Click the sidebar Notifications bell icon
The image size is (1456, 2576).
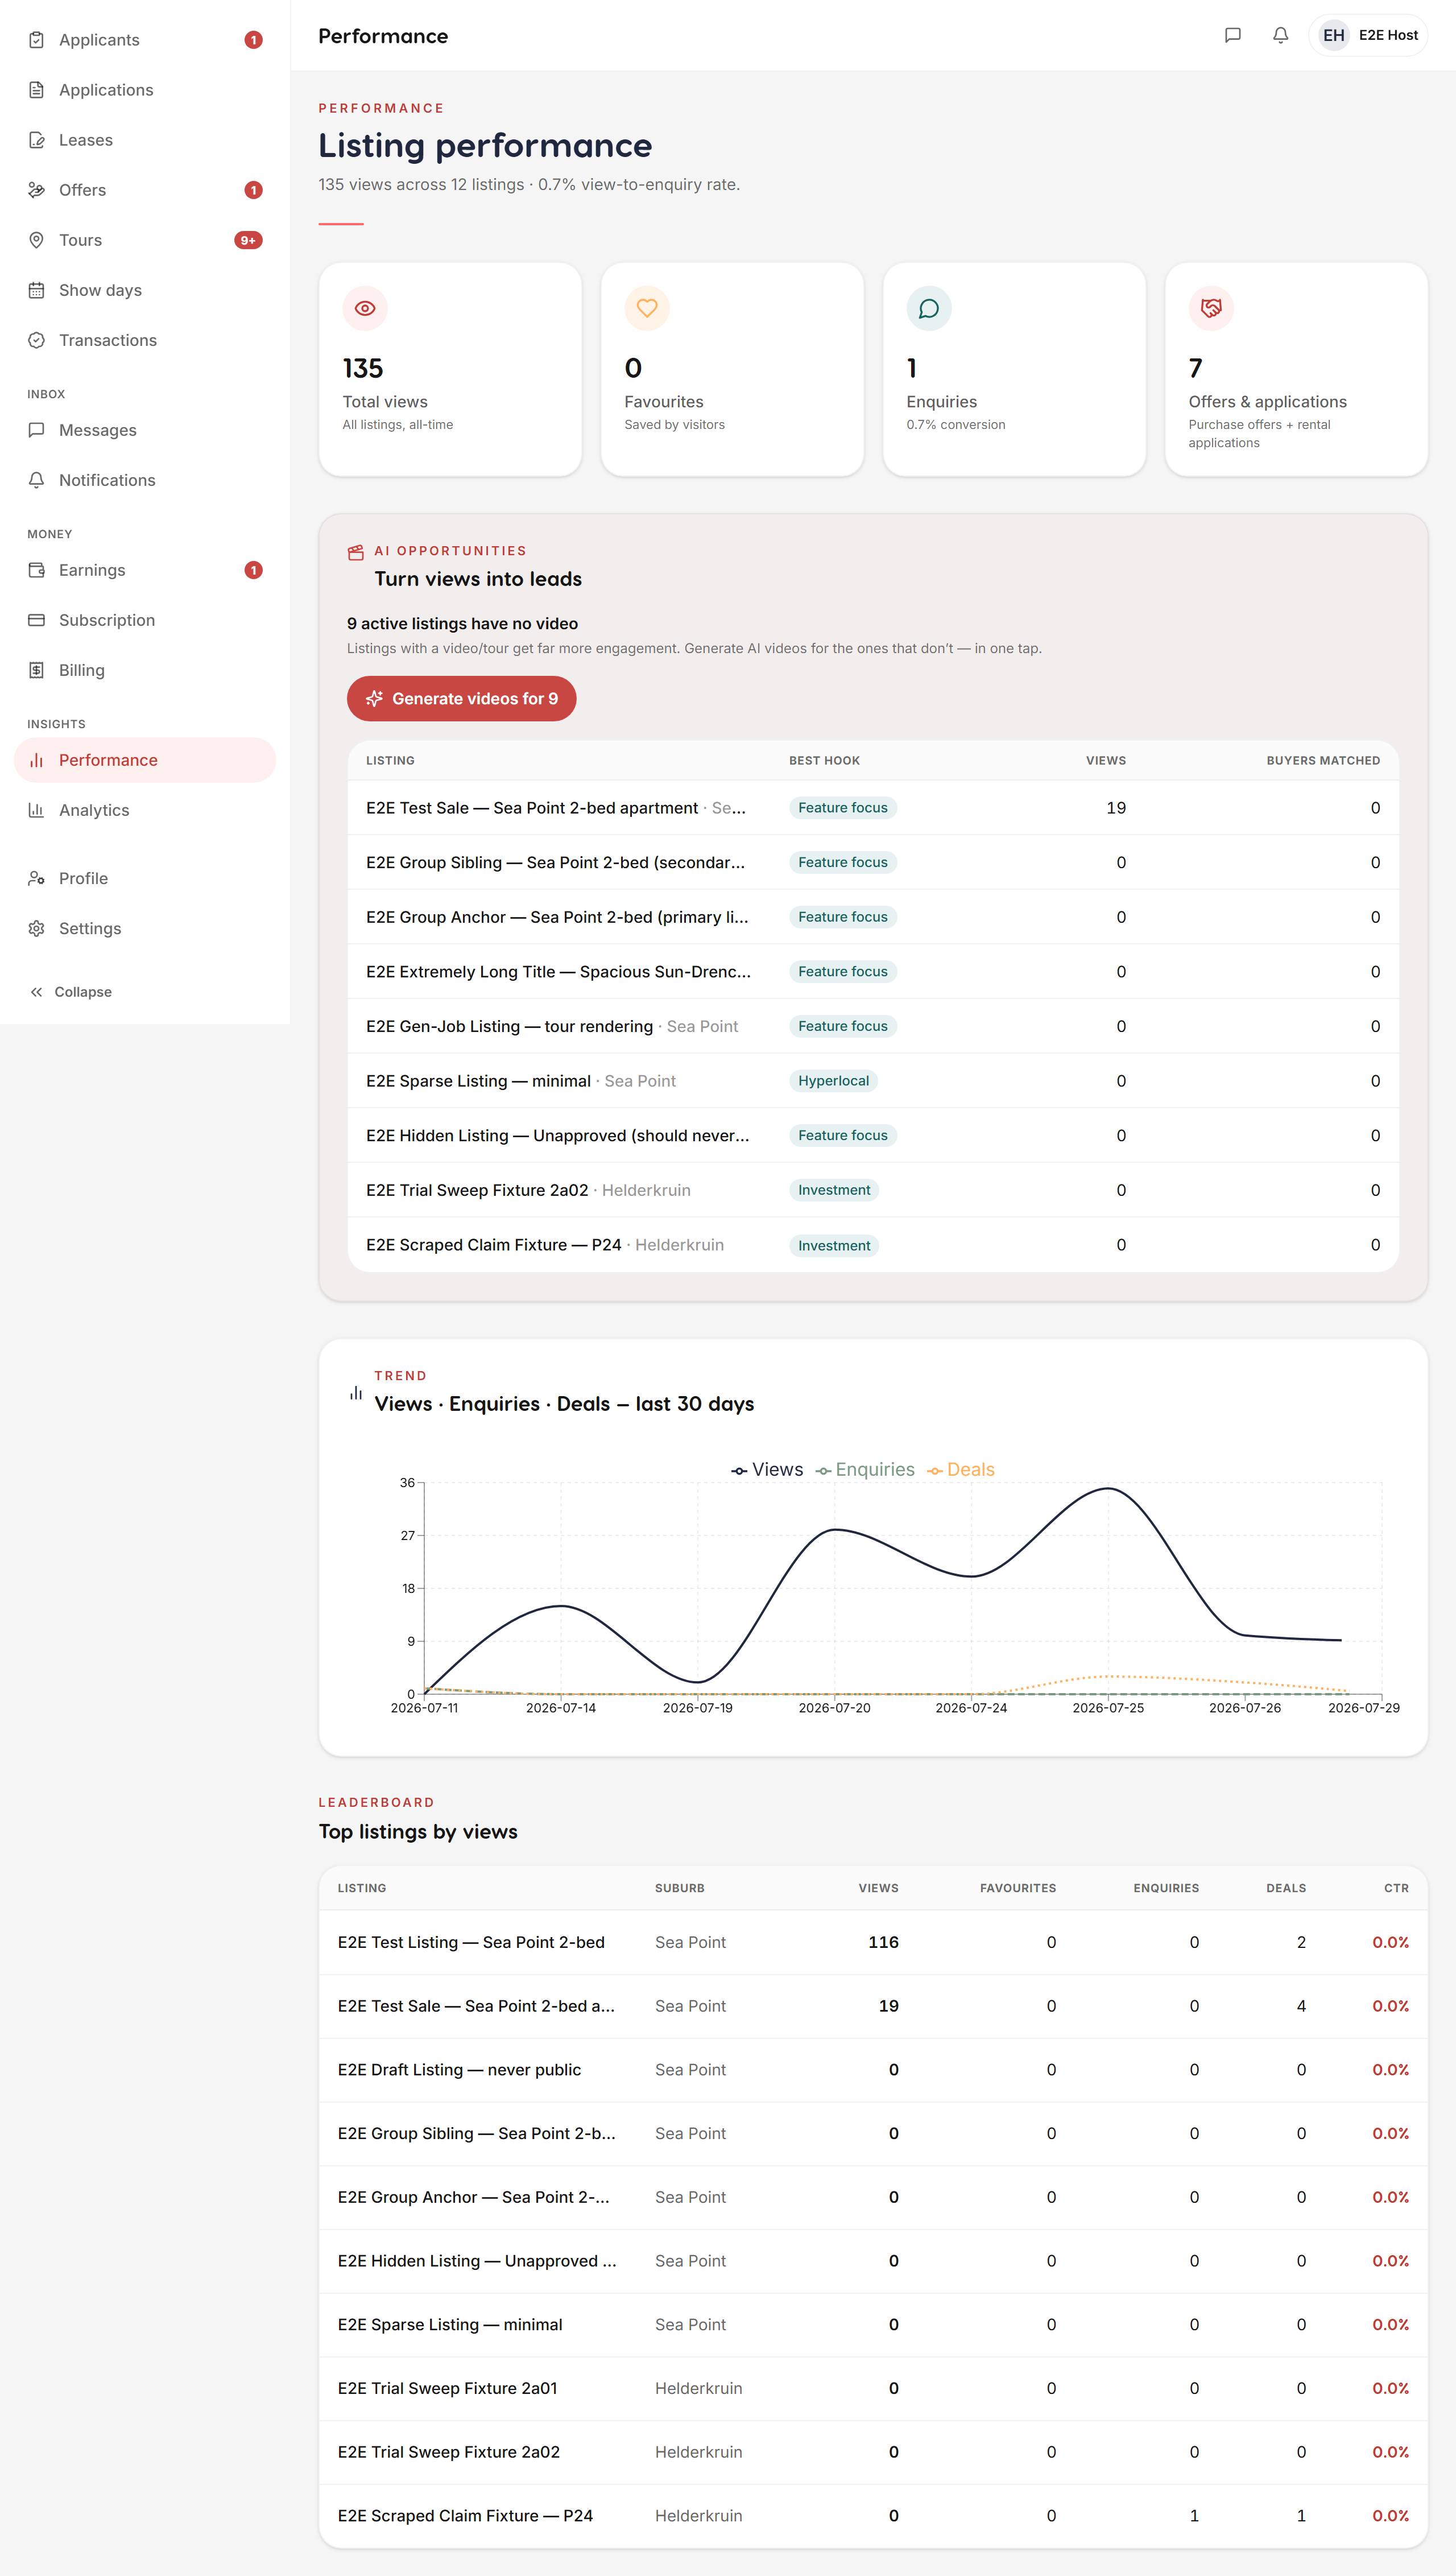[37, 480]
